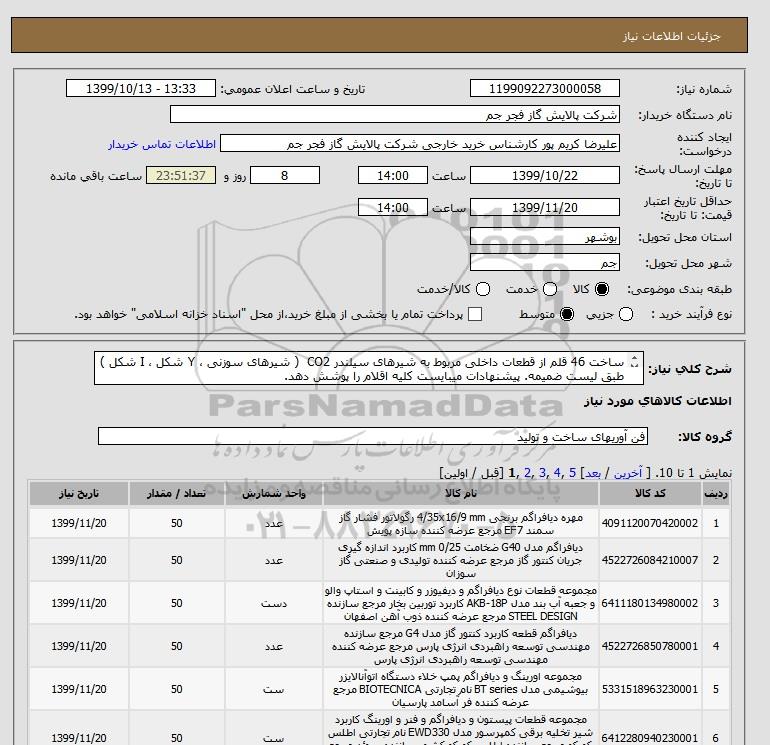This screenshot has height=745, width=770.
Task: Click price validity date 1399/11/20 field
Action: 545,207
